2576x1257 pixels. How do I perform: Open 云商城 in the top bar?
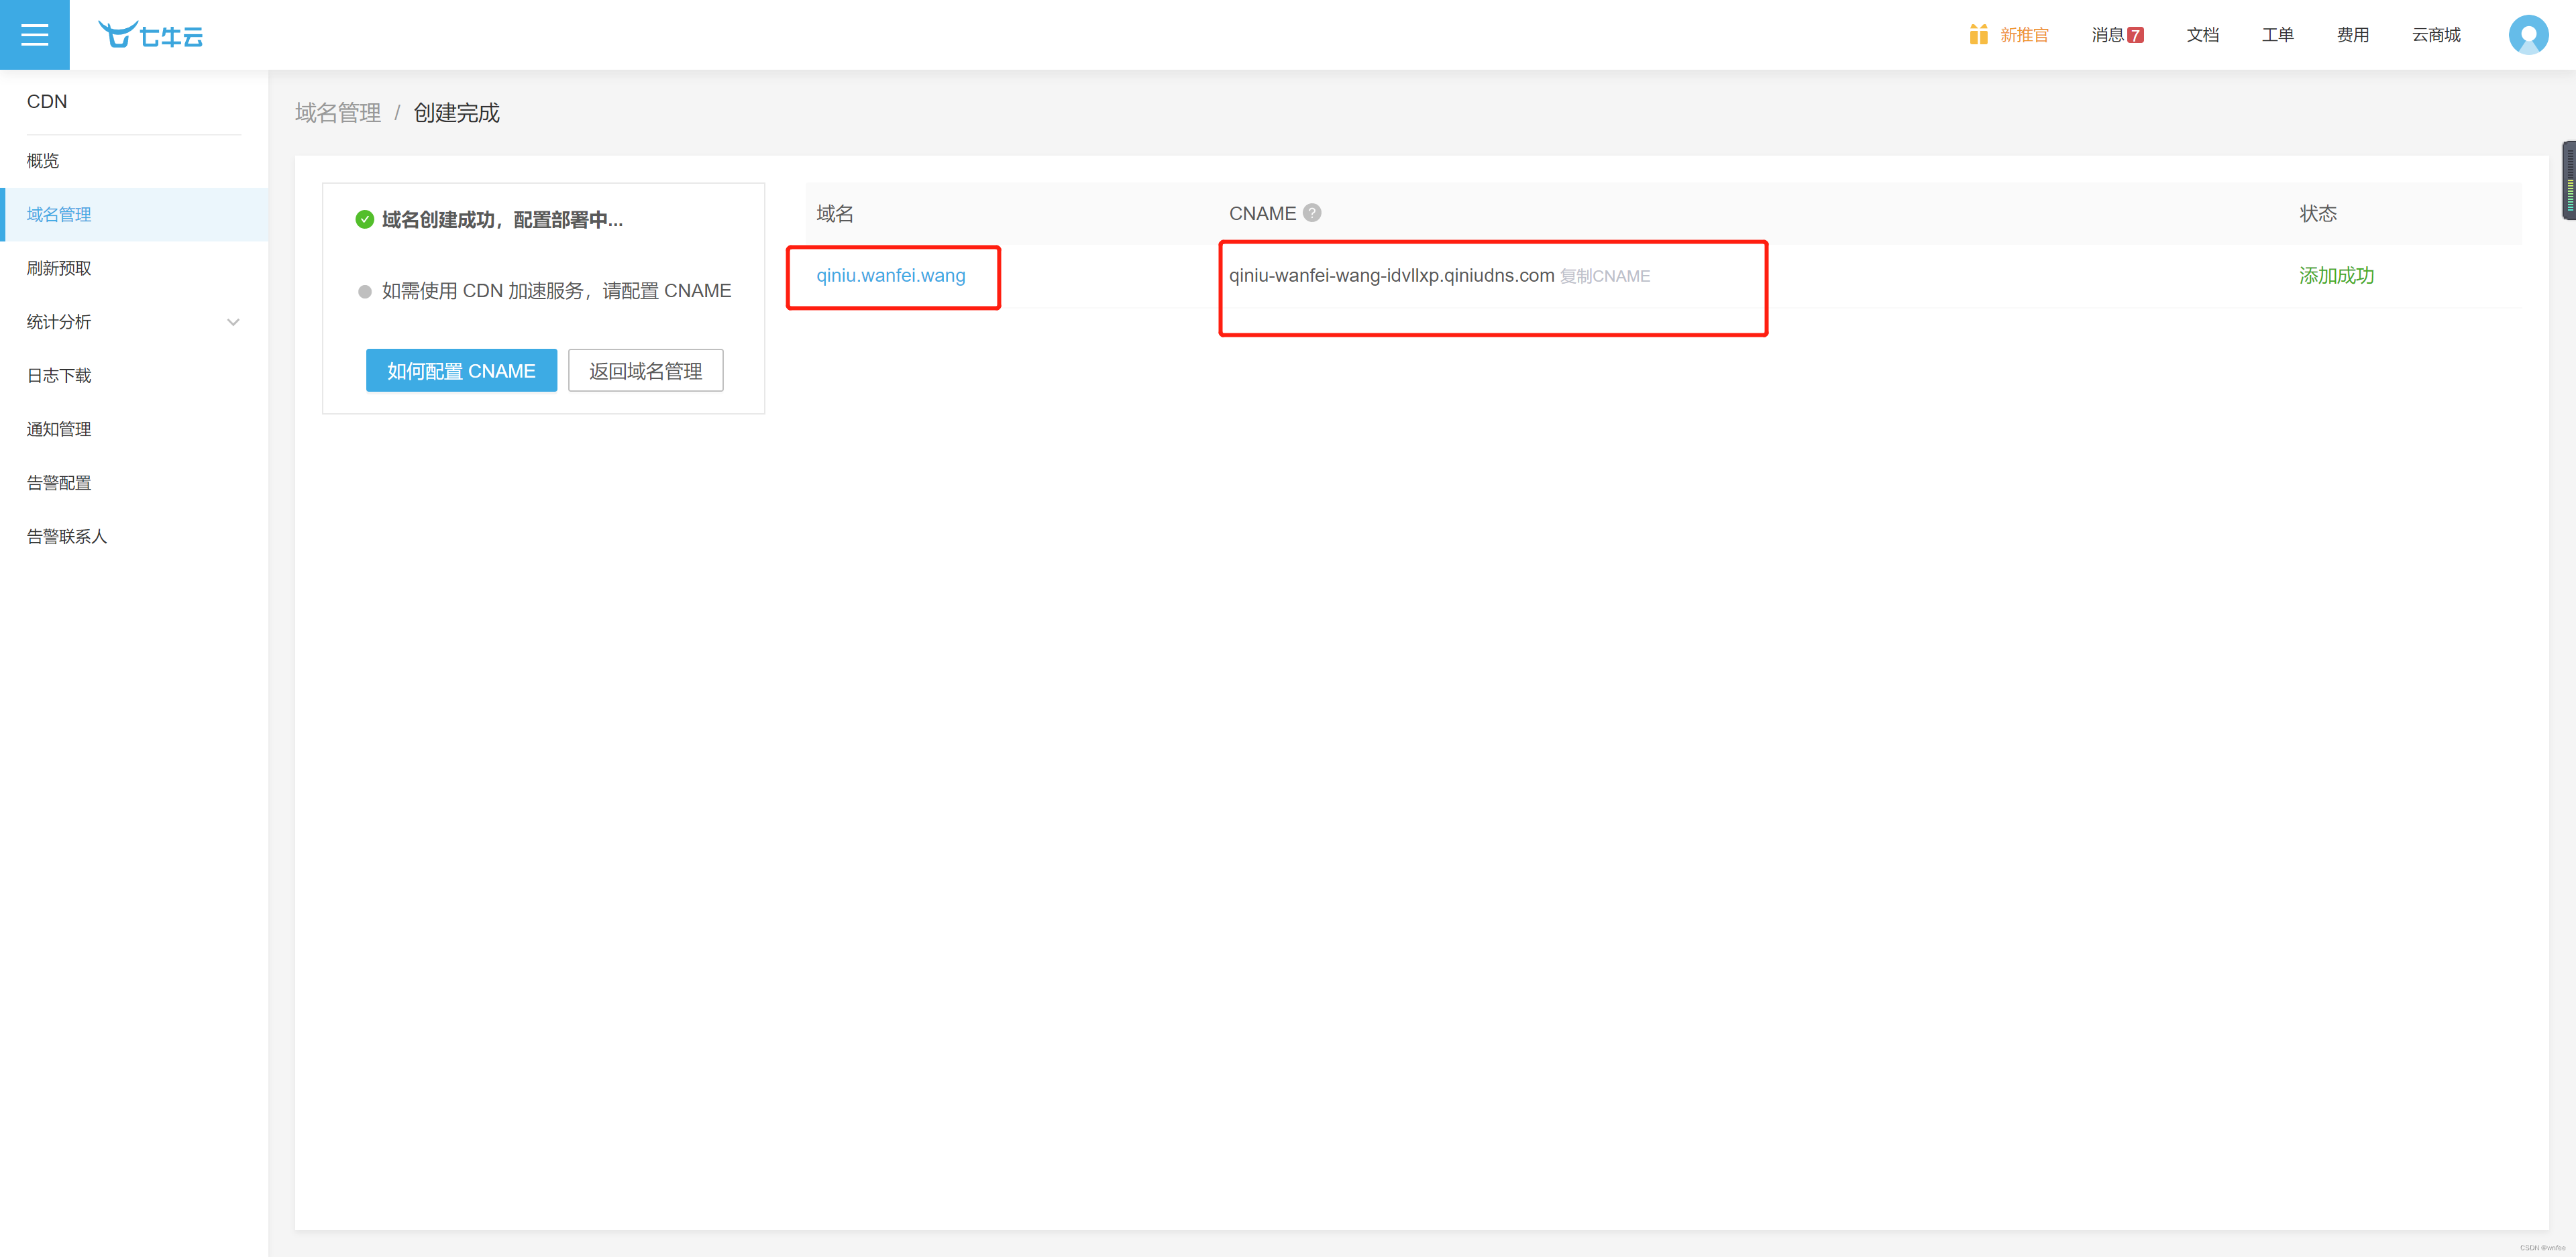point(2436,35)
